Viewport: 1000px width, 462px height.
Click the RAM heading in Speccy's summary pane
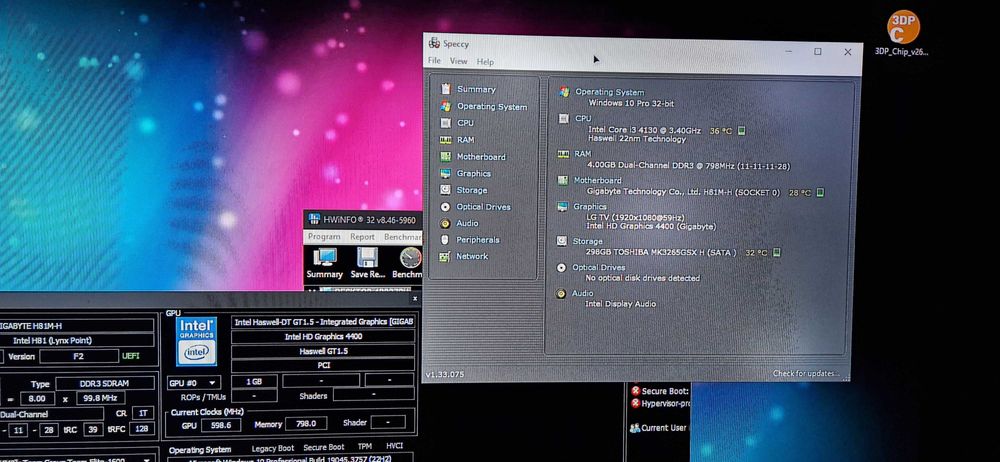582,154
